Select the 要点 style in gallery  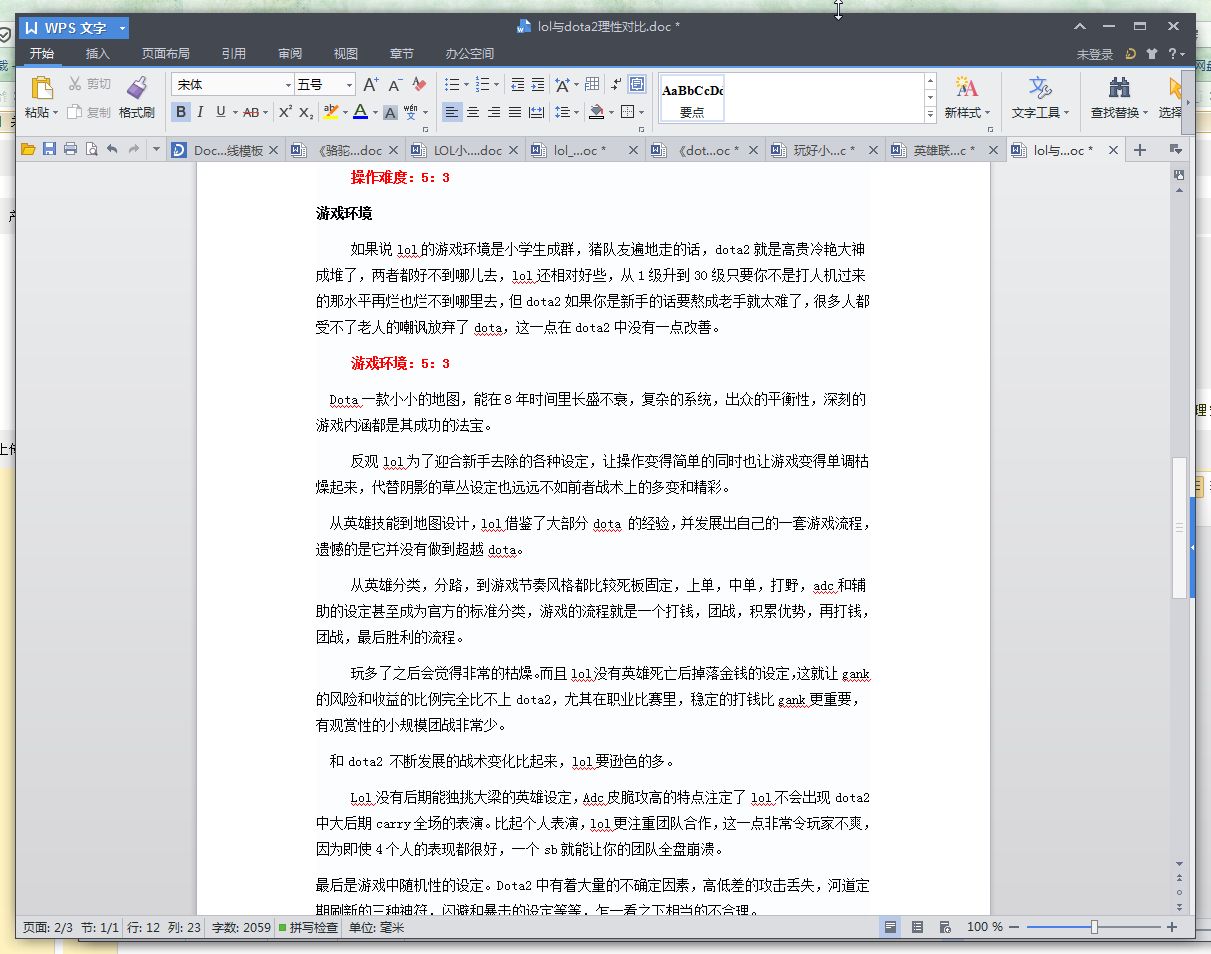coord(692,98)
